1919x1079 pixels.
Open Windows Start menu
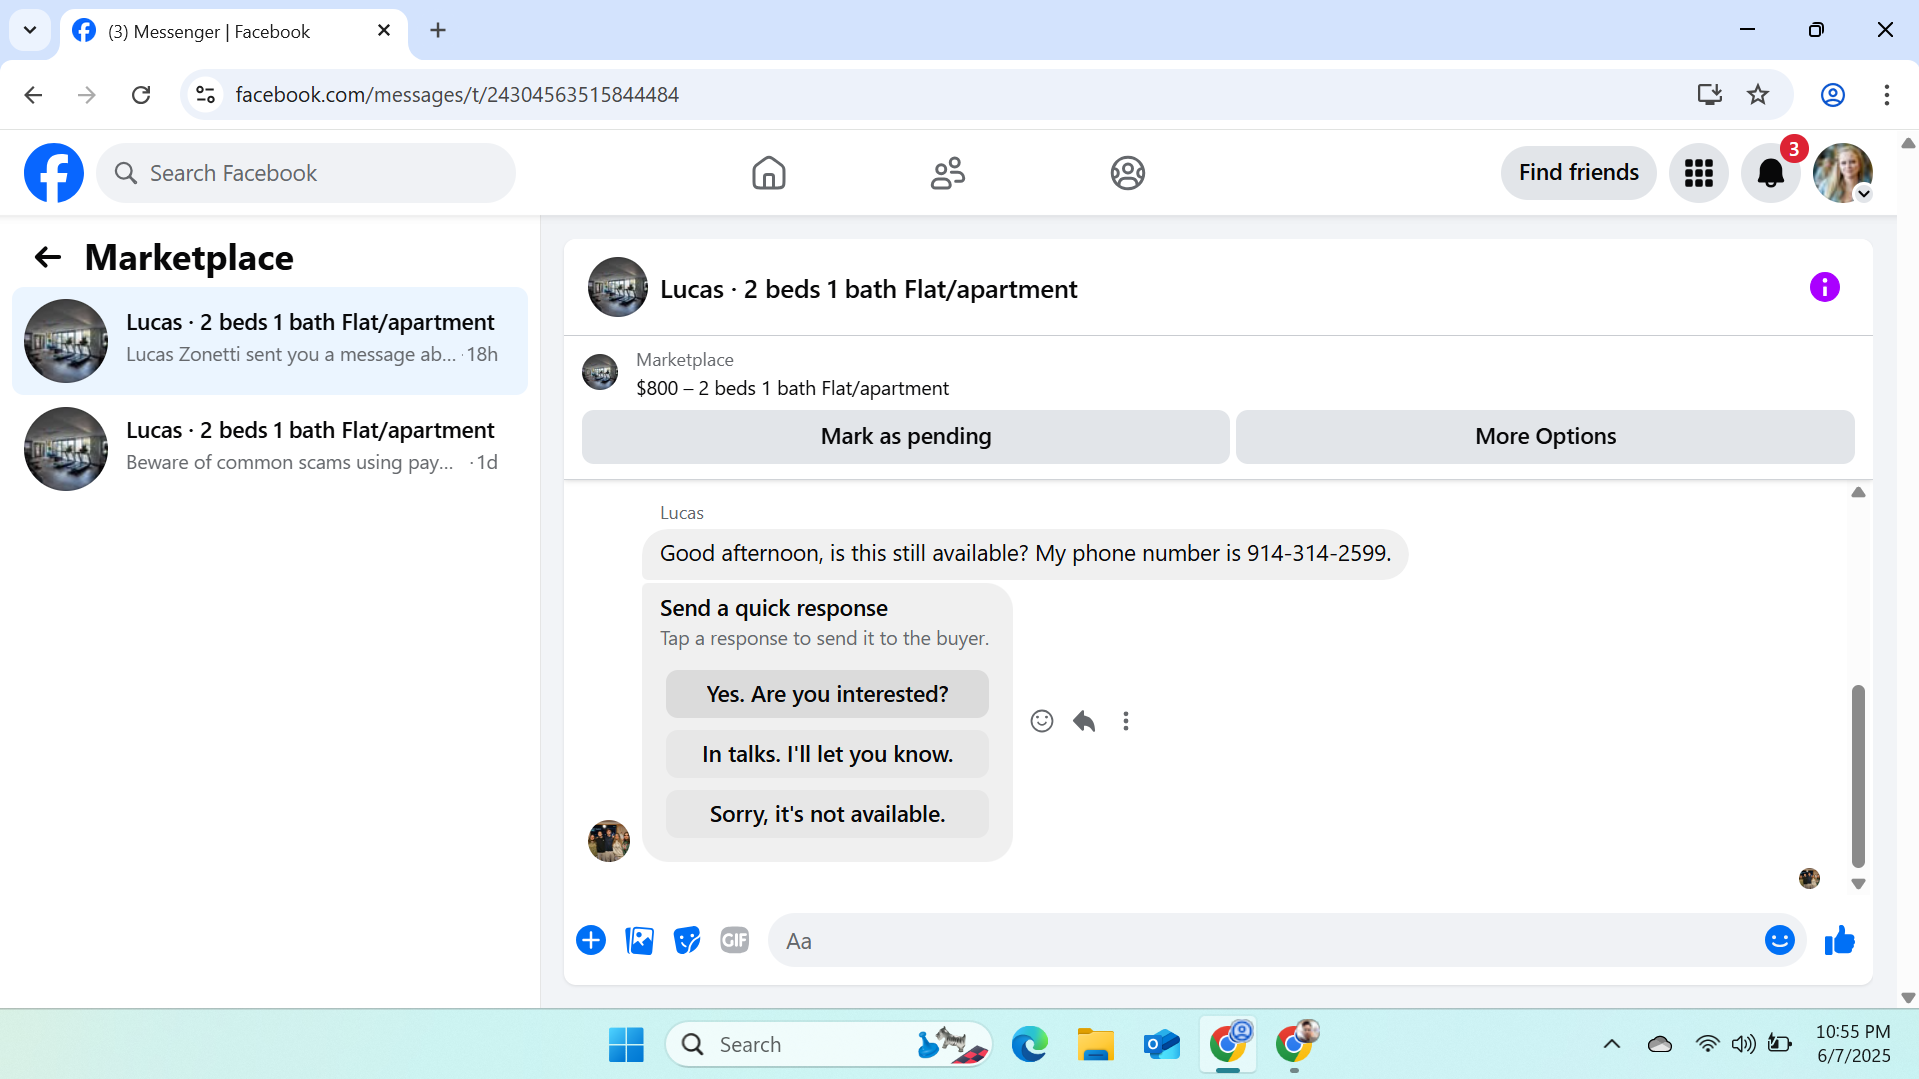pyautogui.click(x=626, y=1044)
